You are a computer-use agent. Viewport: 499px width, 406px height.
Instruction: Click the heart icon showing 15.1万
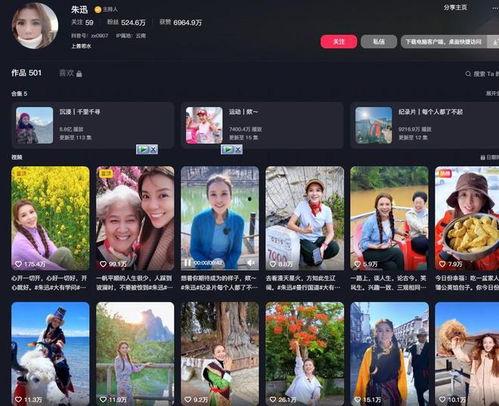[x=357, y=399]
